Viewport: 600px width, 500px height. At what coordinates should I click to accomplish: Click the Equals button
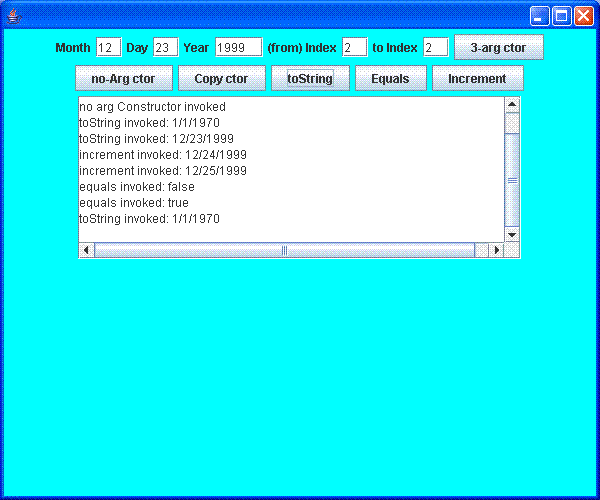click(x=390, y=79)
